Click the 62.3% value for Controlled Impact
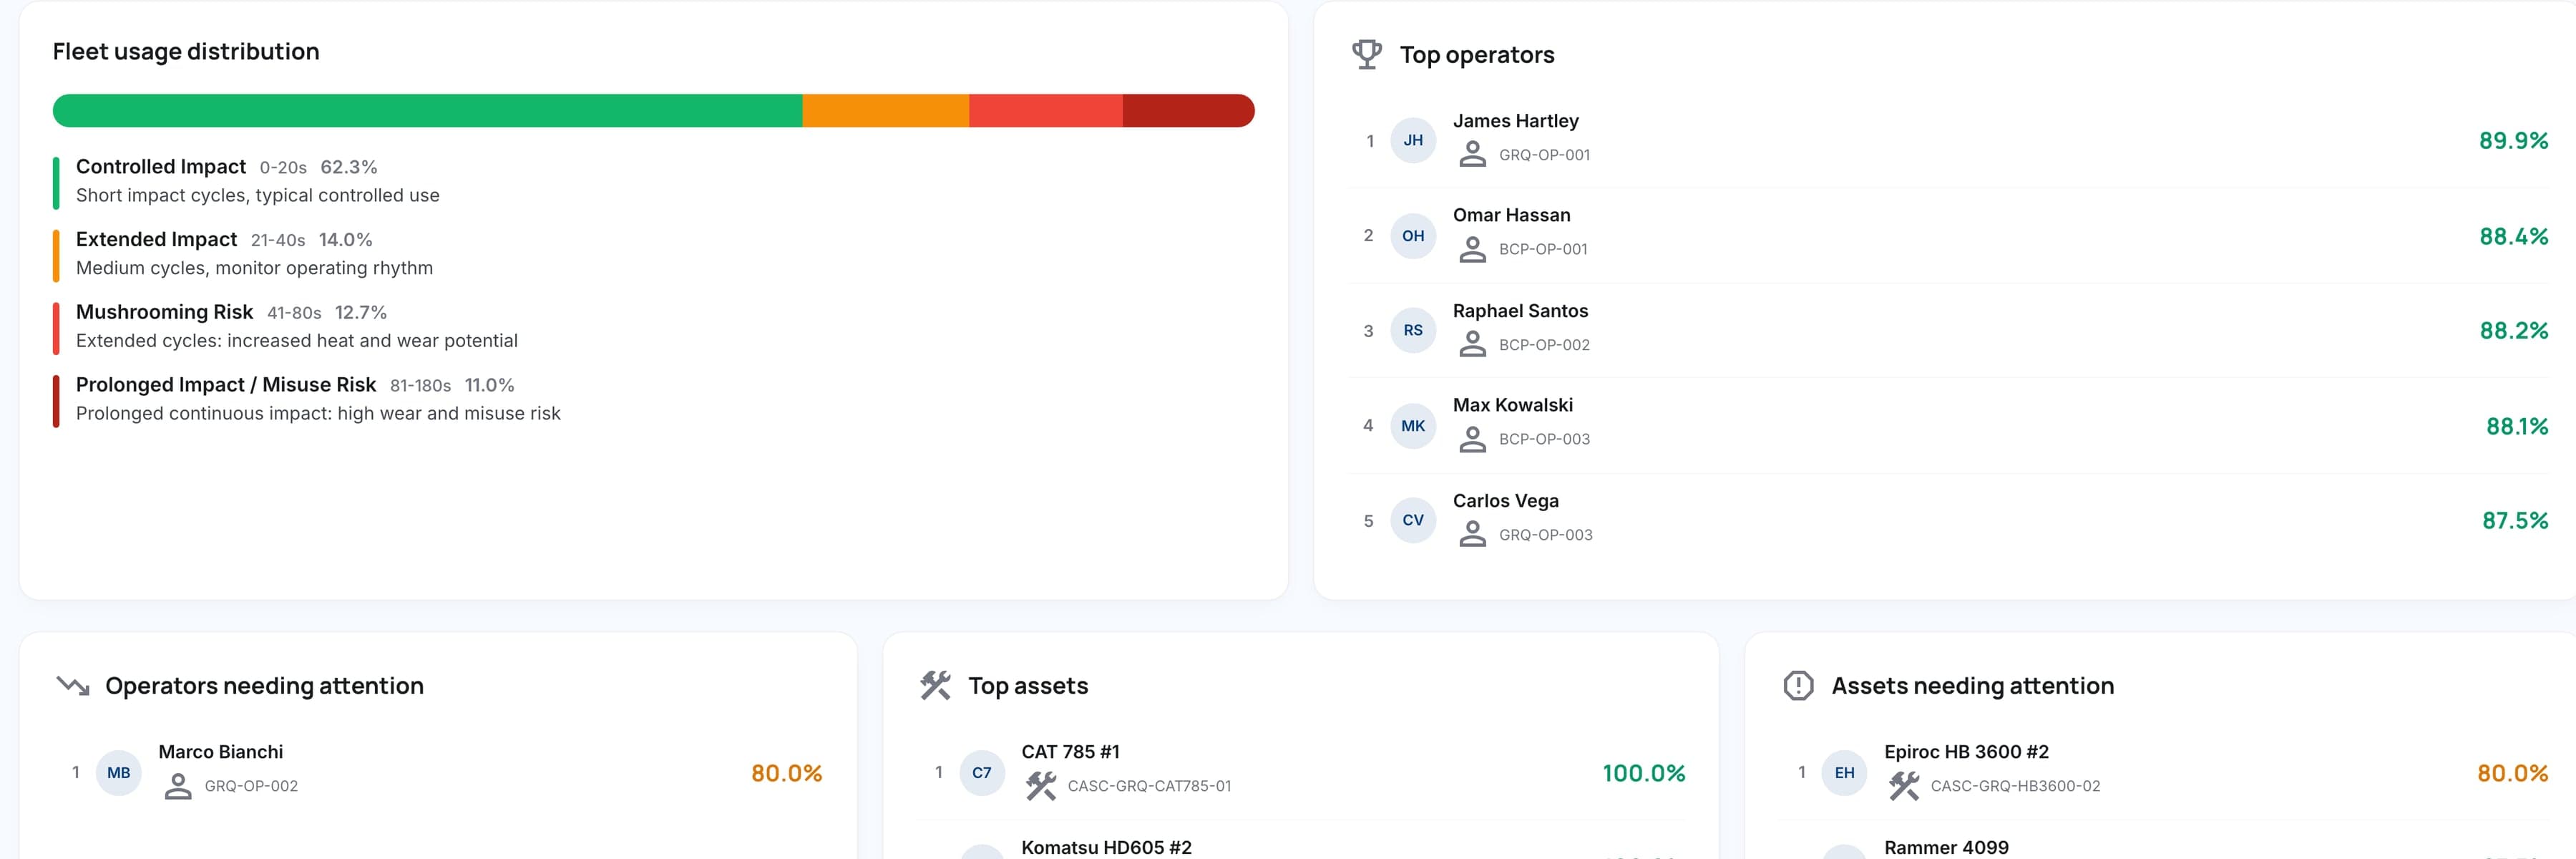2576x859 pixels. coord(349,168)
